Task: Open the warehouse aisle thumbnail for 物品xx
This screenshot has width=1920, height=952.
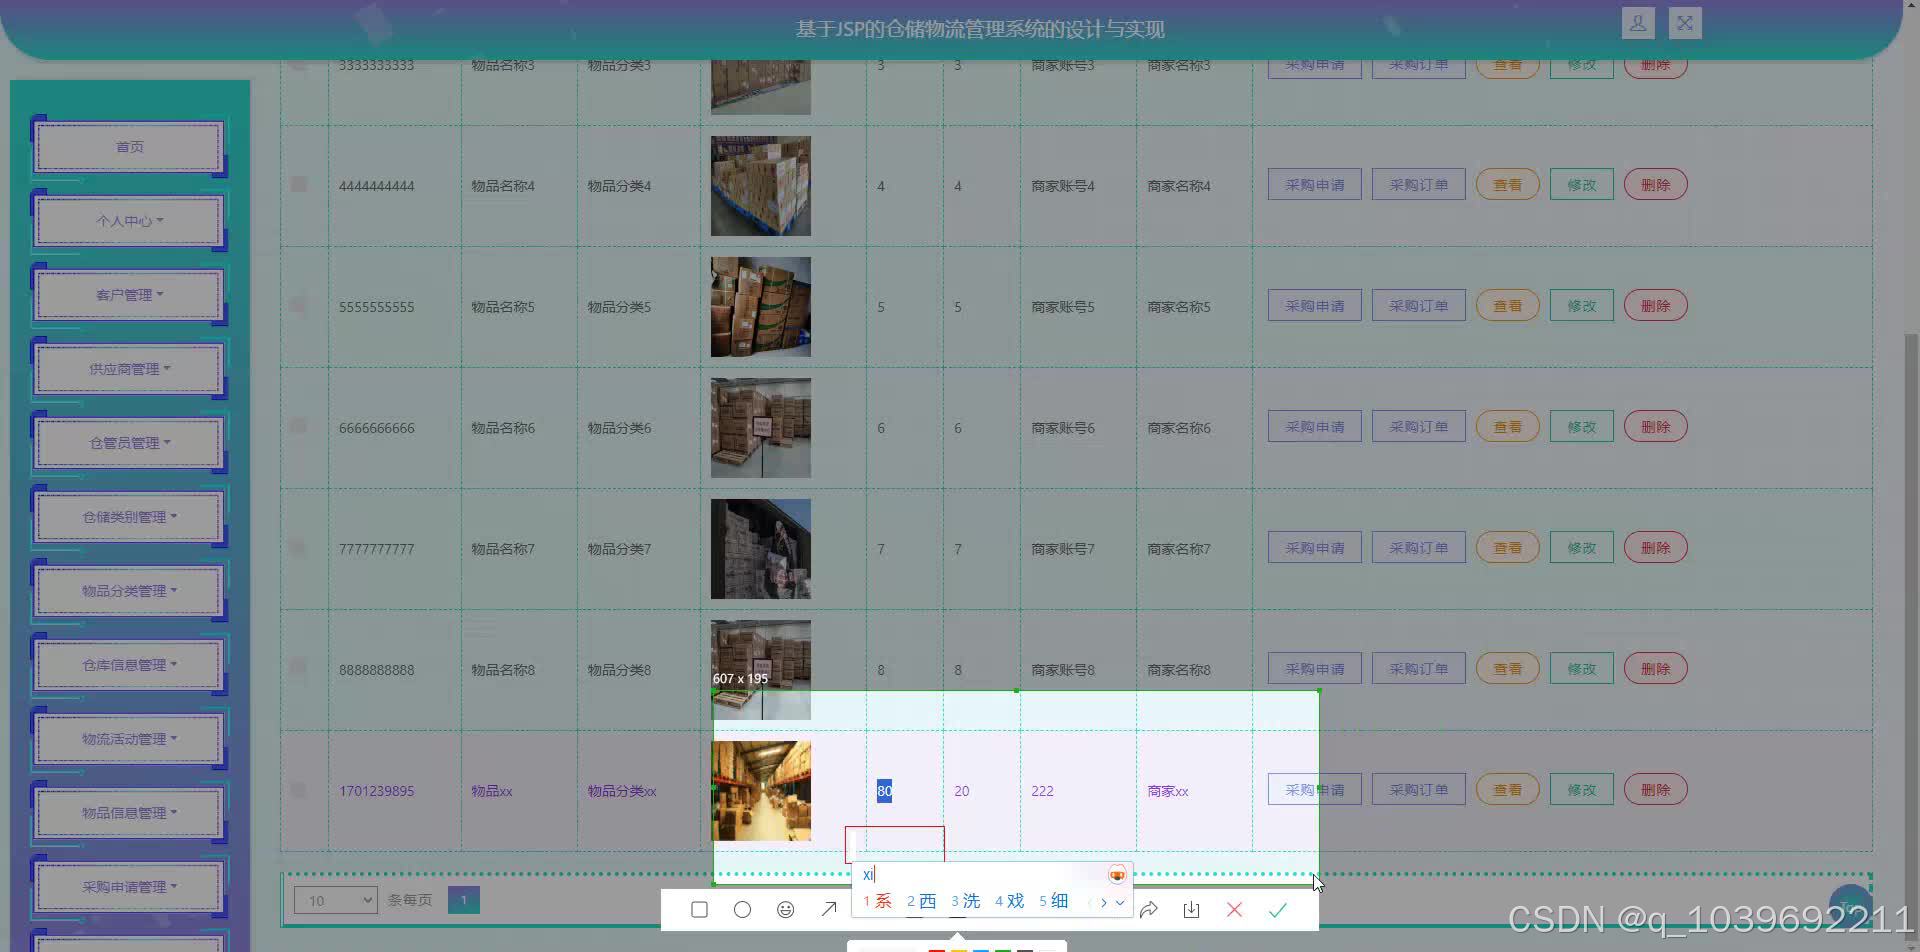Action: 761,791
